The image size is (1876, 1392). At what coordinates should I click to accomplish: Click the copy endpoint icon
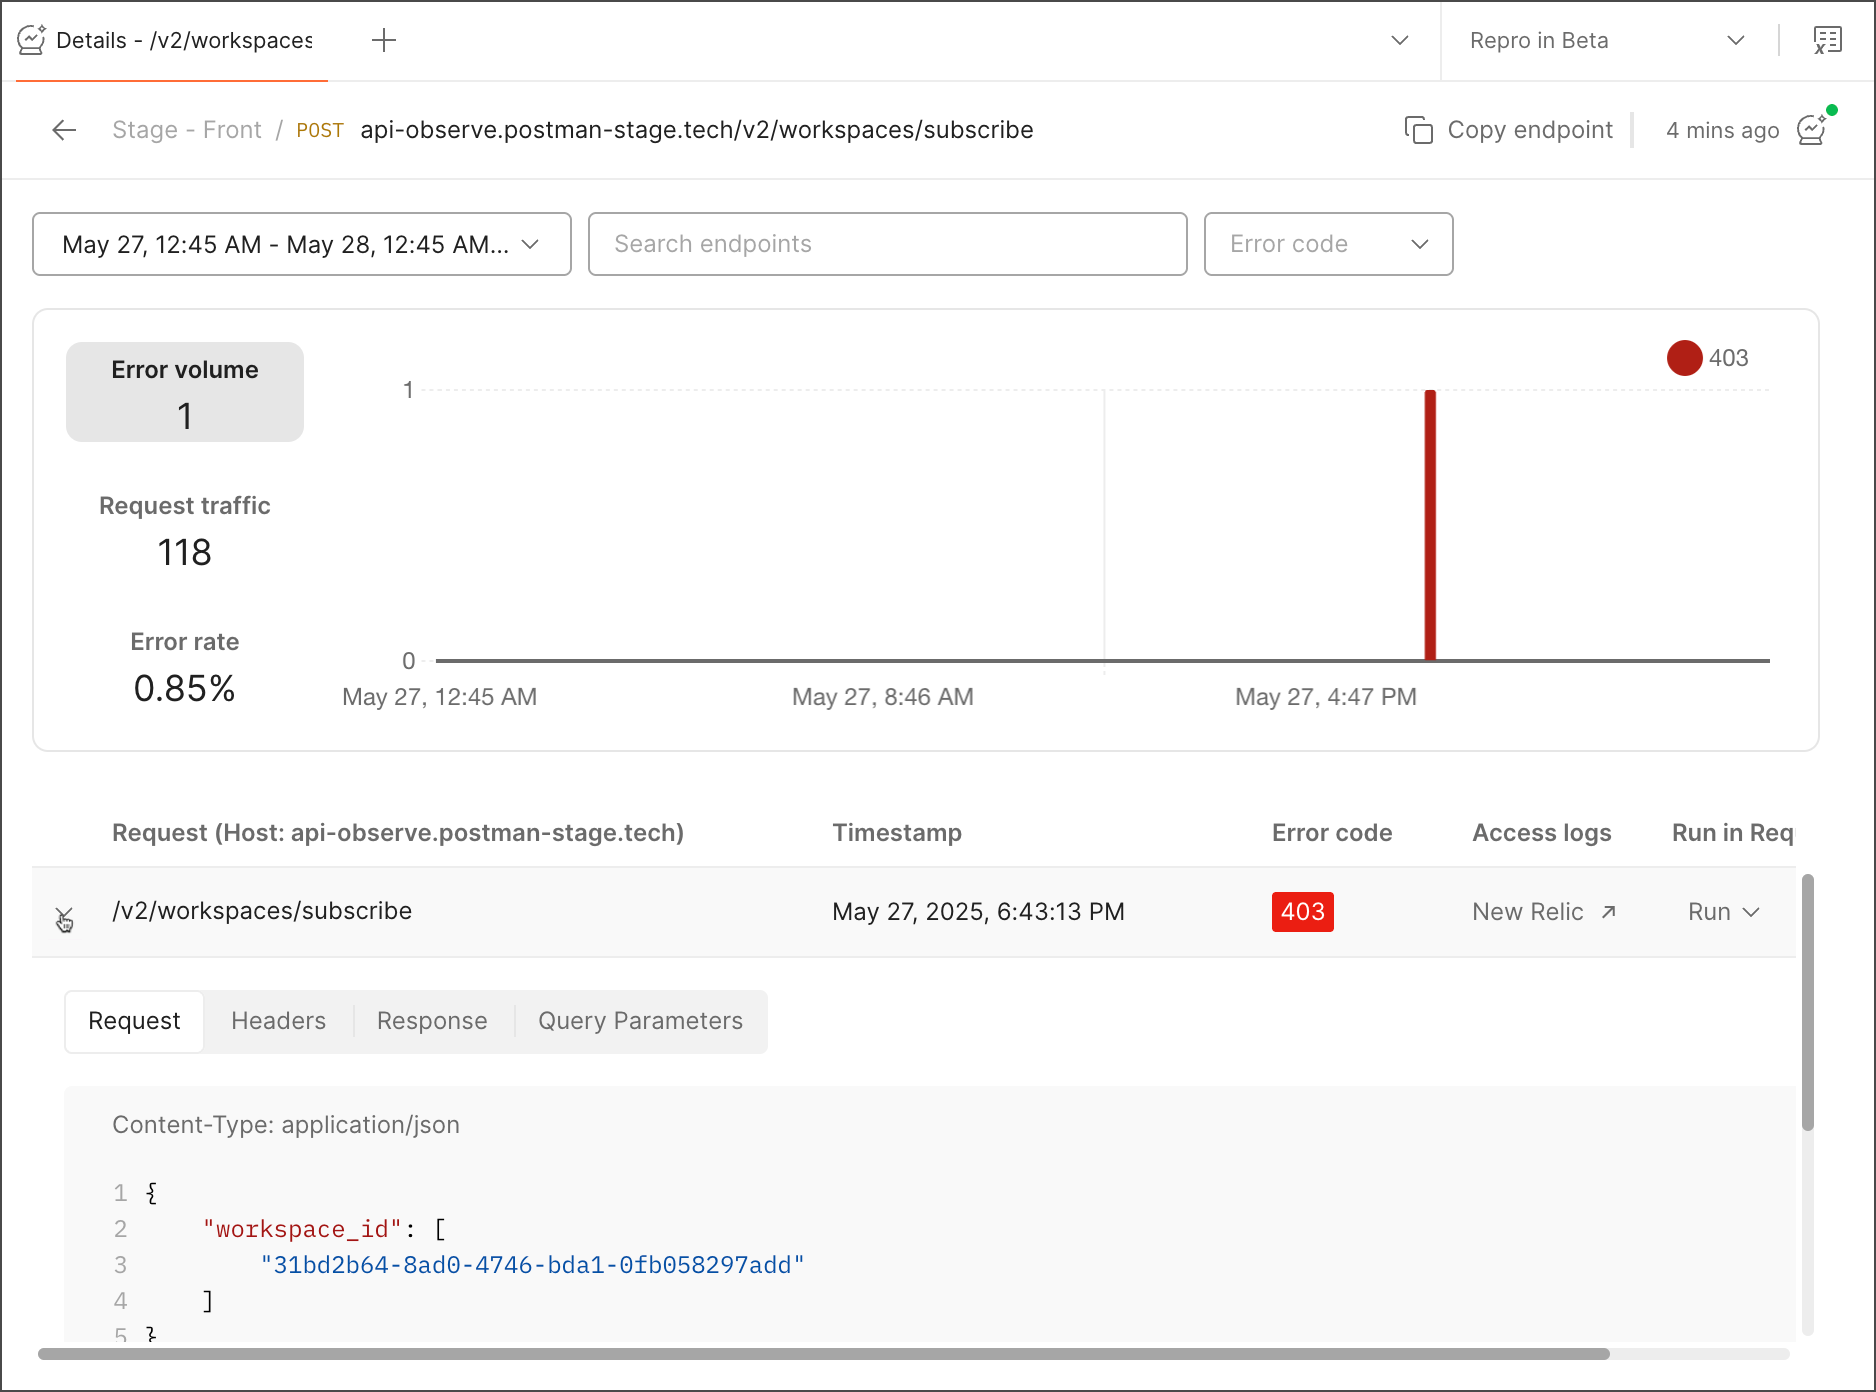pyautogui.click(x=1418, y=130)
